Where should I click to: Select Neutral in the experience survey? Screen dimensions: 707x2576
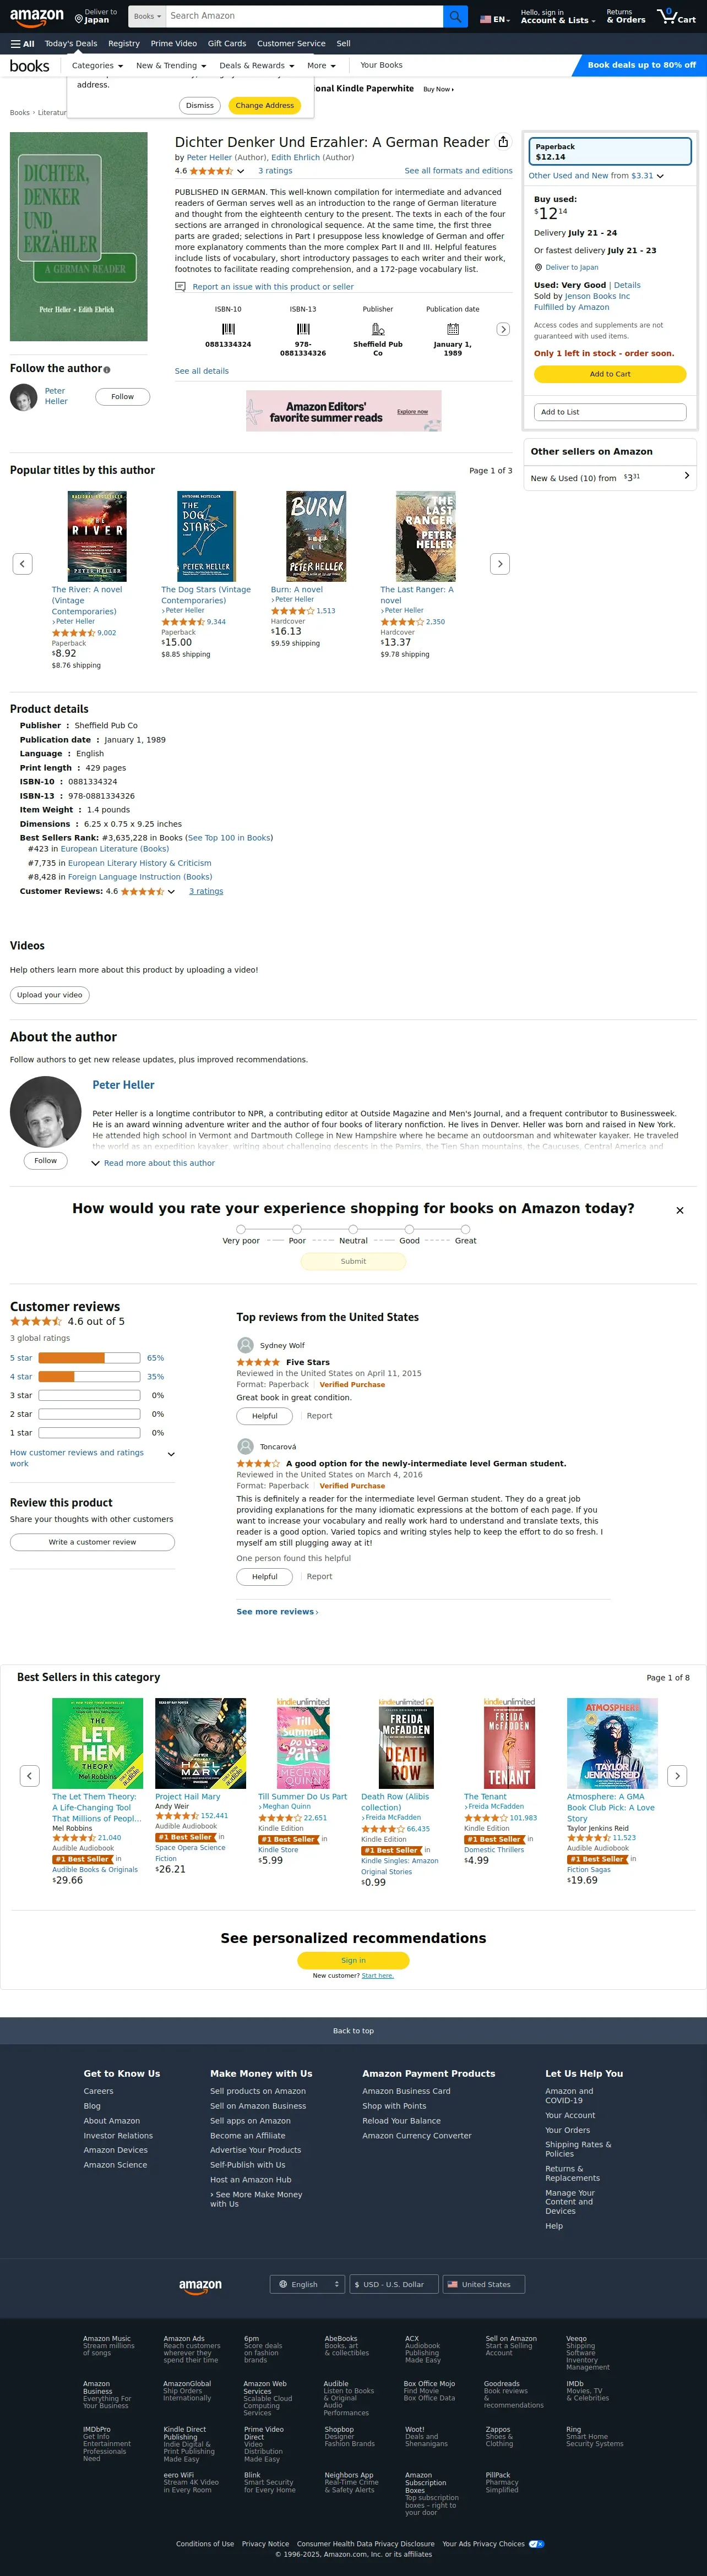pyautogui.click(x=353, y=1229)
